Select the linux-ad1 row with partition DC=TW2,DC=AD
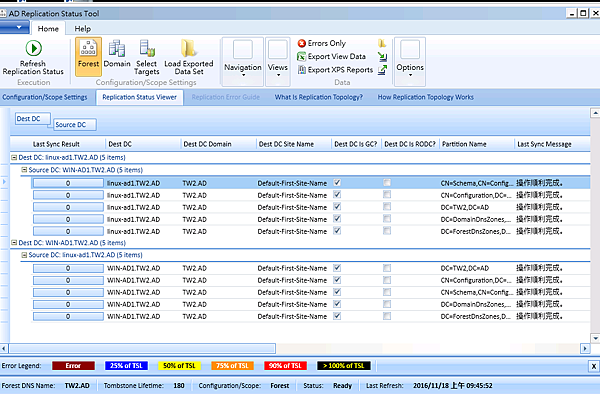Screen dimensions: 600x394 tap(310, 207)
